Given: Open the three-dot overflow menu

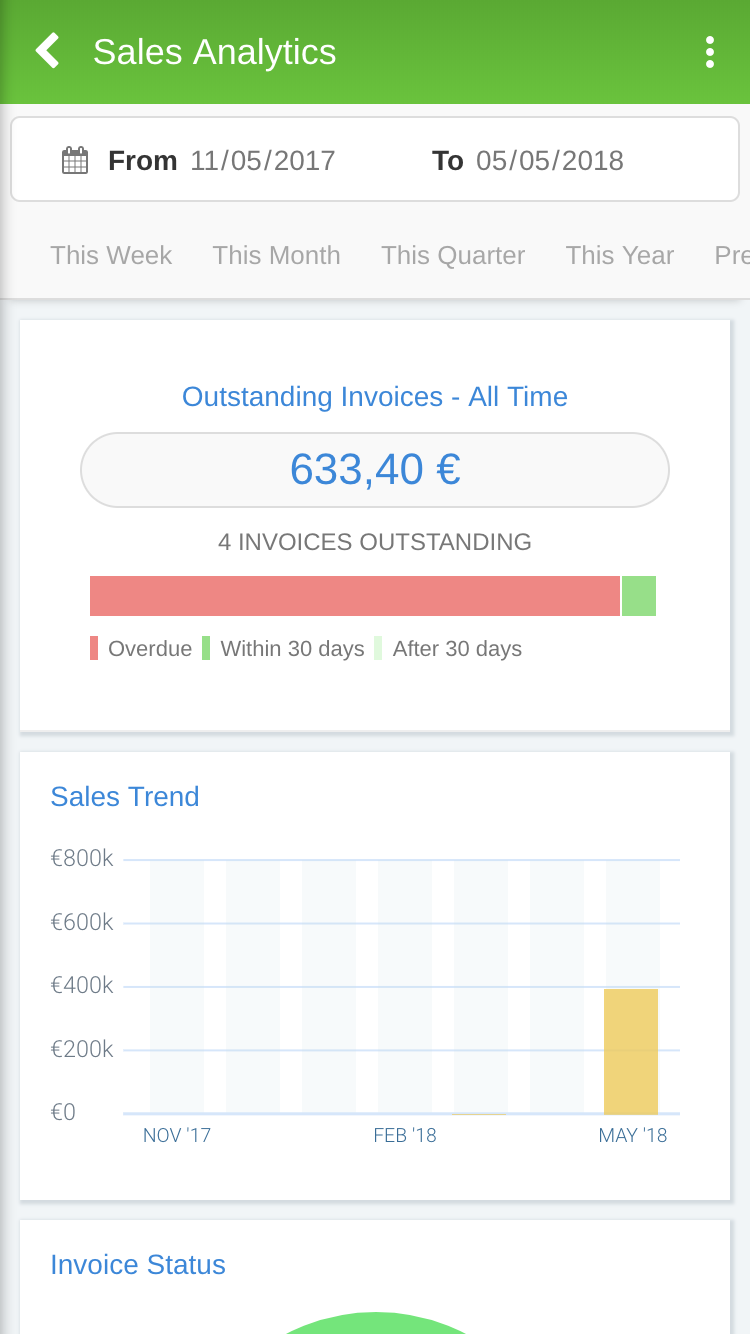Looking at the screenshot, I should pyautogui.click(x=709, y=52).
